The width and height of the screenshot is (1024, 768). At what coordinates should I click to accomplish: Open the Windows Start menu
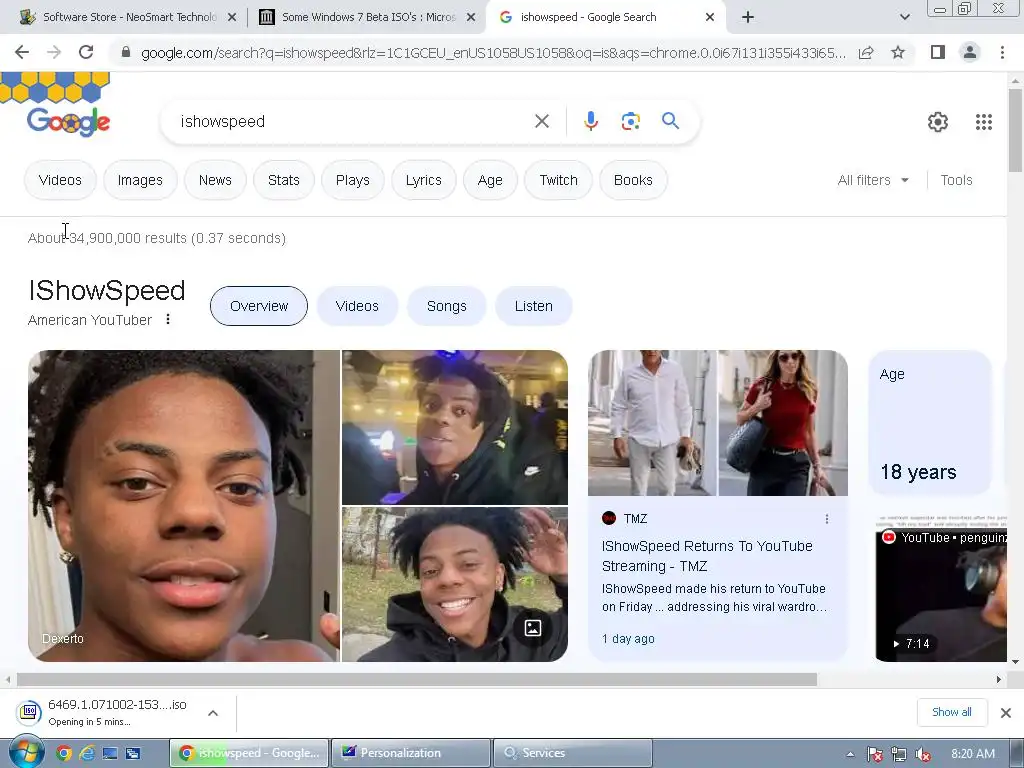click(27, 752)
